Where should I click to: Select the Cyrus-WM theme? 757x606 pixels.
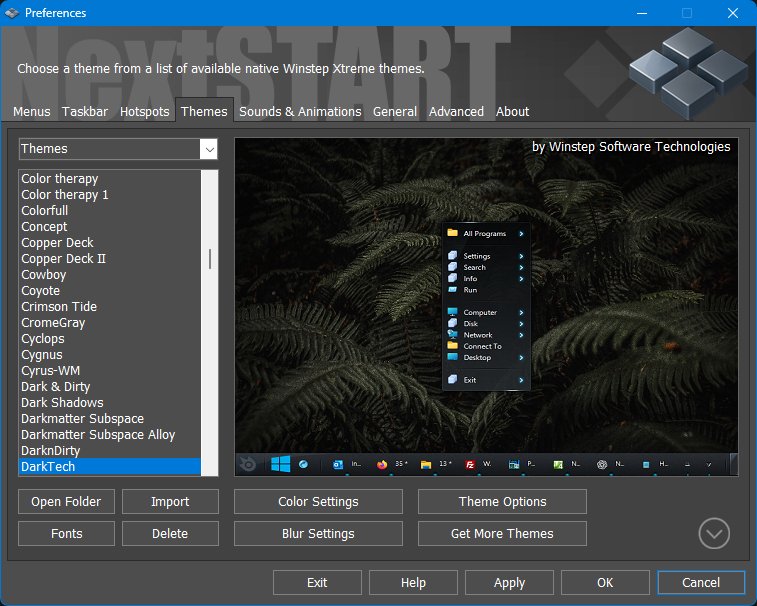[x=110, y=370]
